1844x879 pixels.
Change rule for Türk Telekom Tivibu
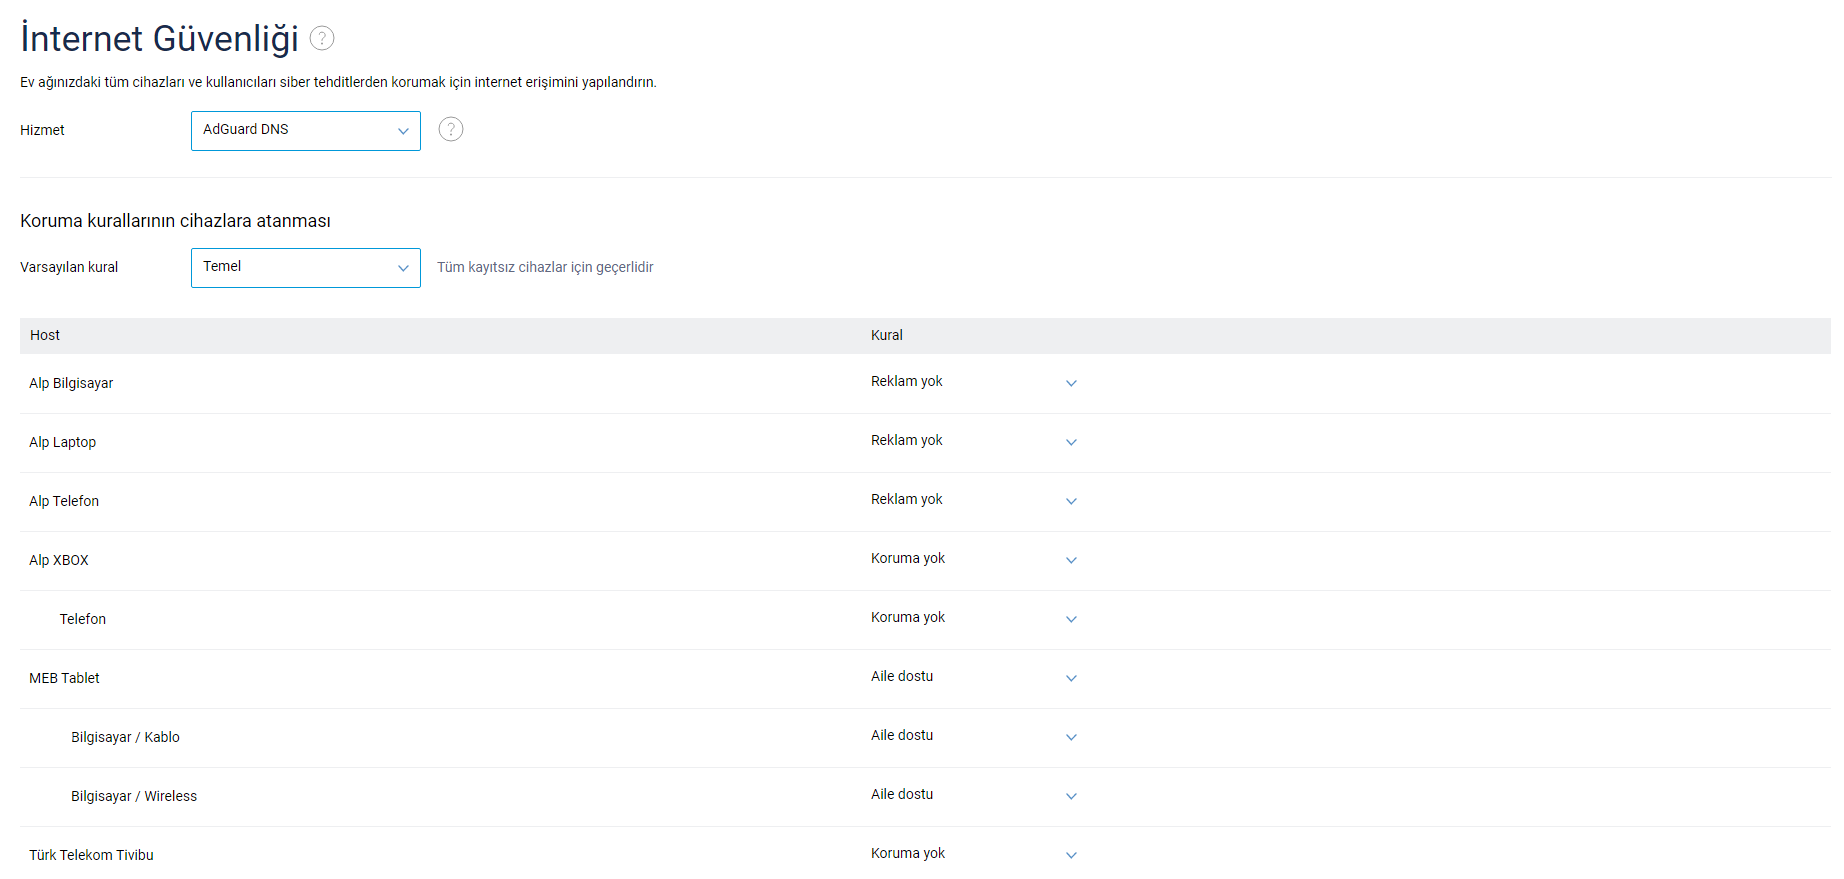[x=1071, y=855]
